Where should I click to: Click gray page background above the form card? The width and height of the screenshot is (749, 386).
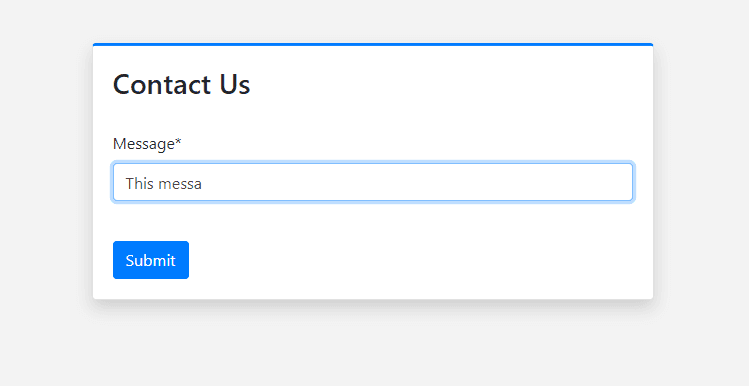(373, 19)
